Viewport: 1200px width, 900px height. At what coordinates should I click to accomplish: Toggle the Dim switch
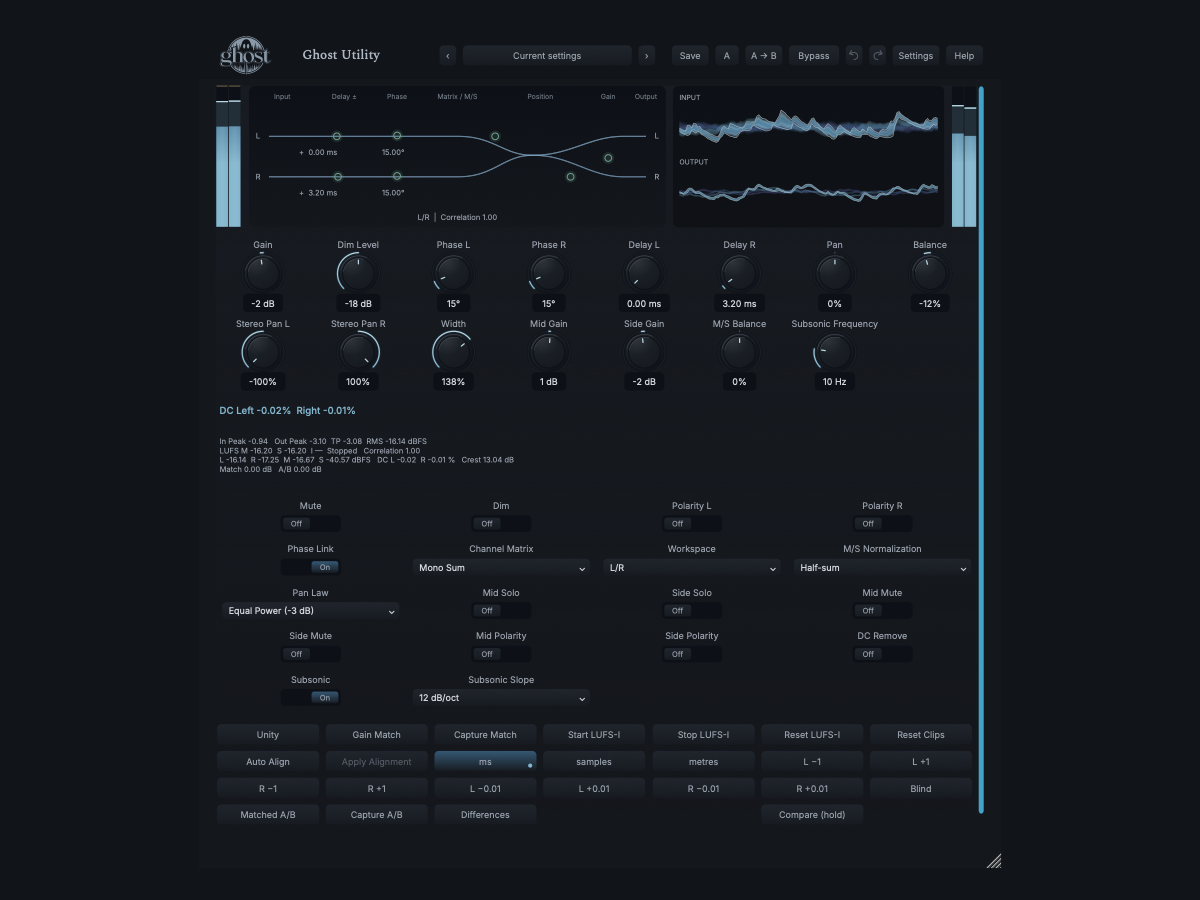tap(501, 523)
